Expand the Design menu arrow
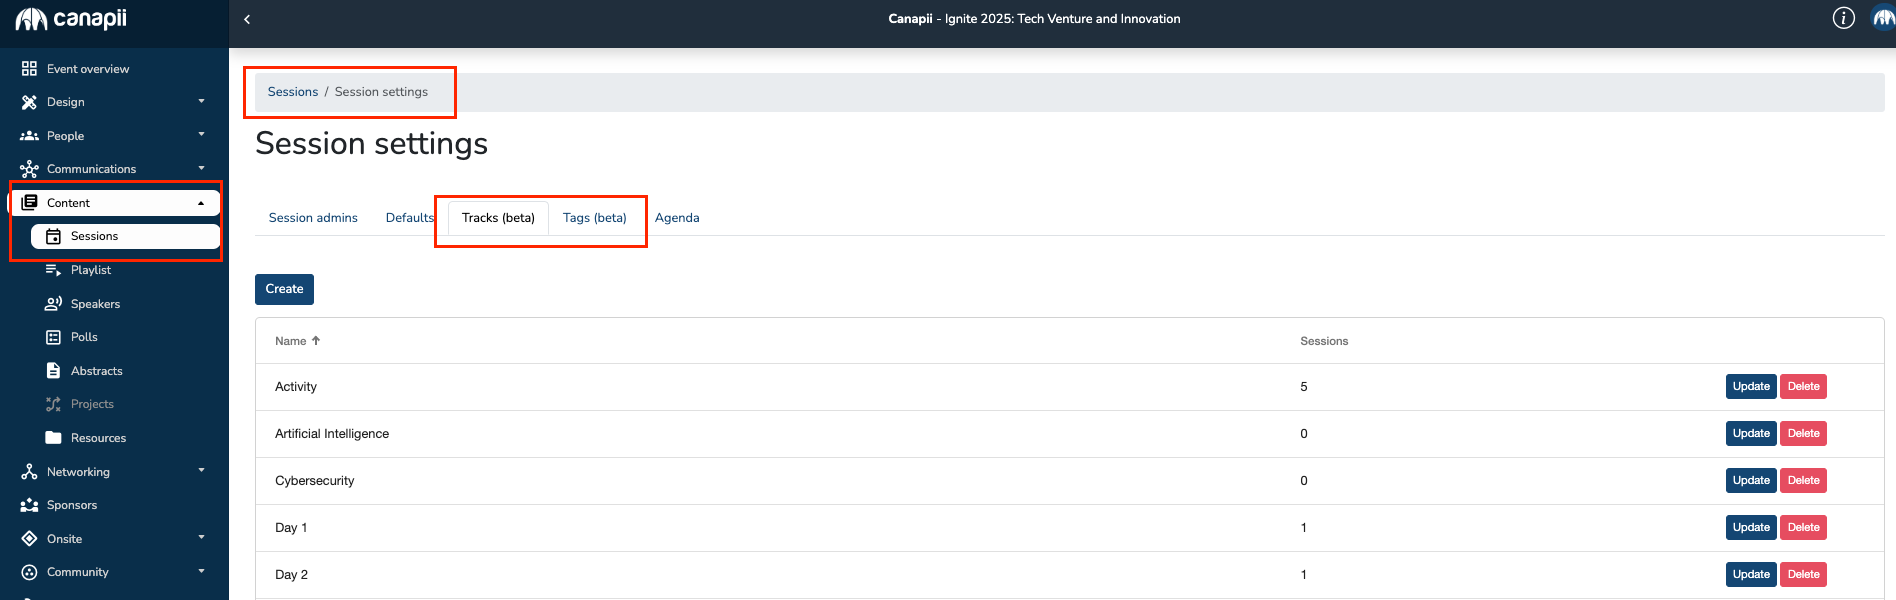This screenshot has height=600, width=1896. (x=201, y=102)
